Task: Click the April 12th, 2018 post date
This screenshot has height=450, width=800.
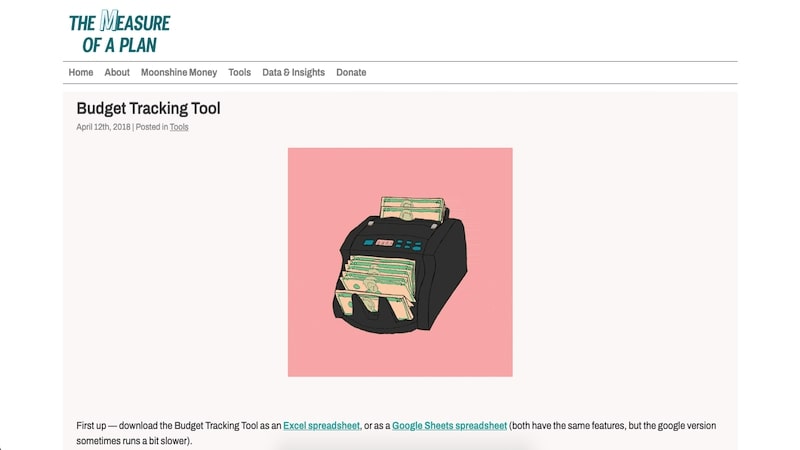Action: coord(104,127)
